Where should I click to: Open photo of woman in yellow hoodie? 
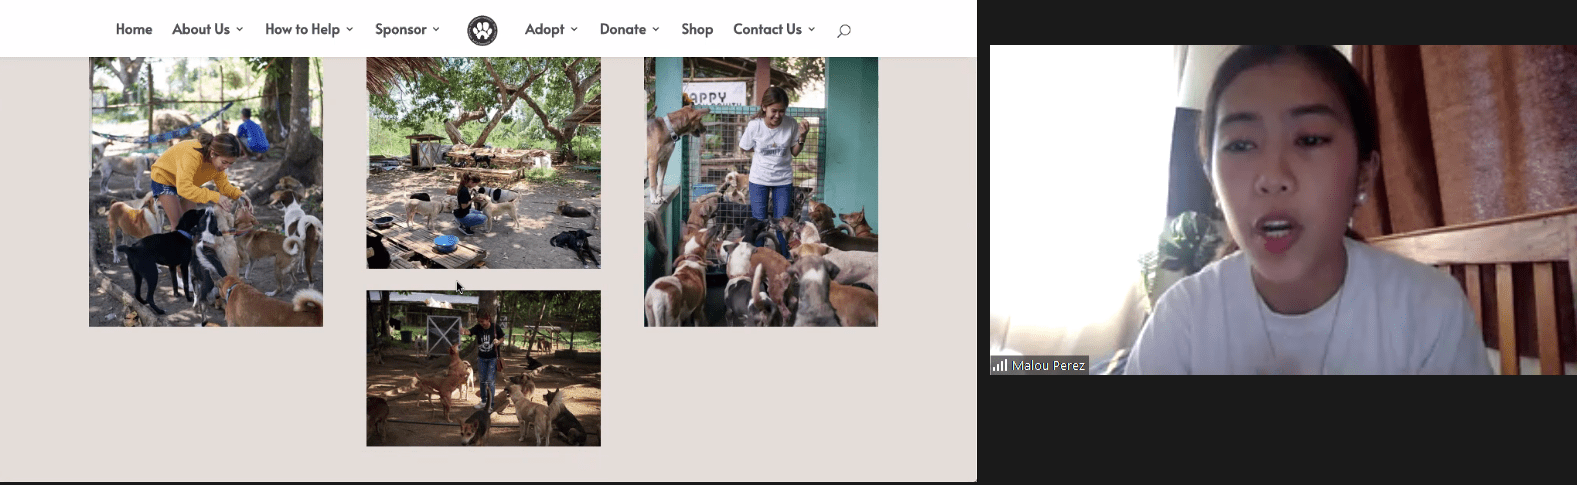coord(206,191)
